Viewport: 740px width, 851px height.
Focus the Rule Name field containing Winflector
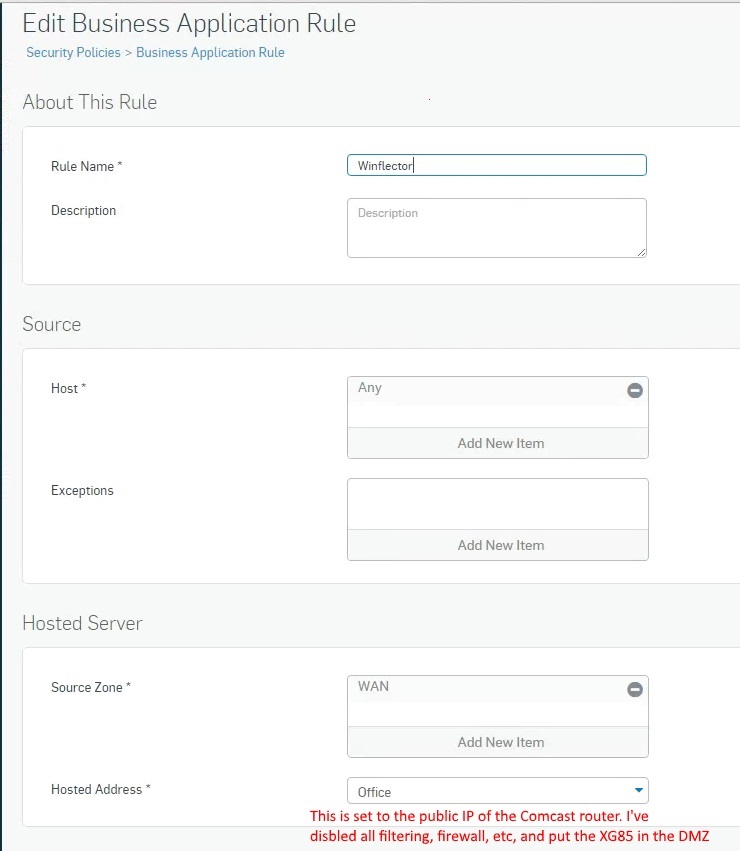(497, 165)
